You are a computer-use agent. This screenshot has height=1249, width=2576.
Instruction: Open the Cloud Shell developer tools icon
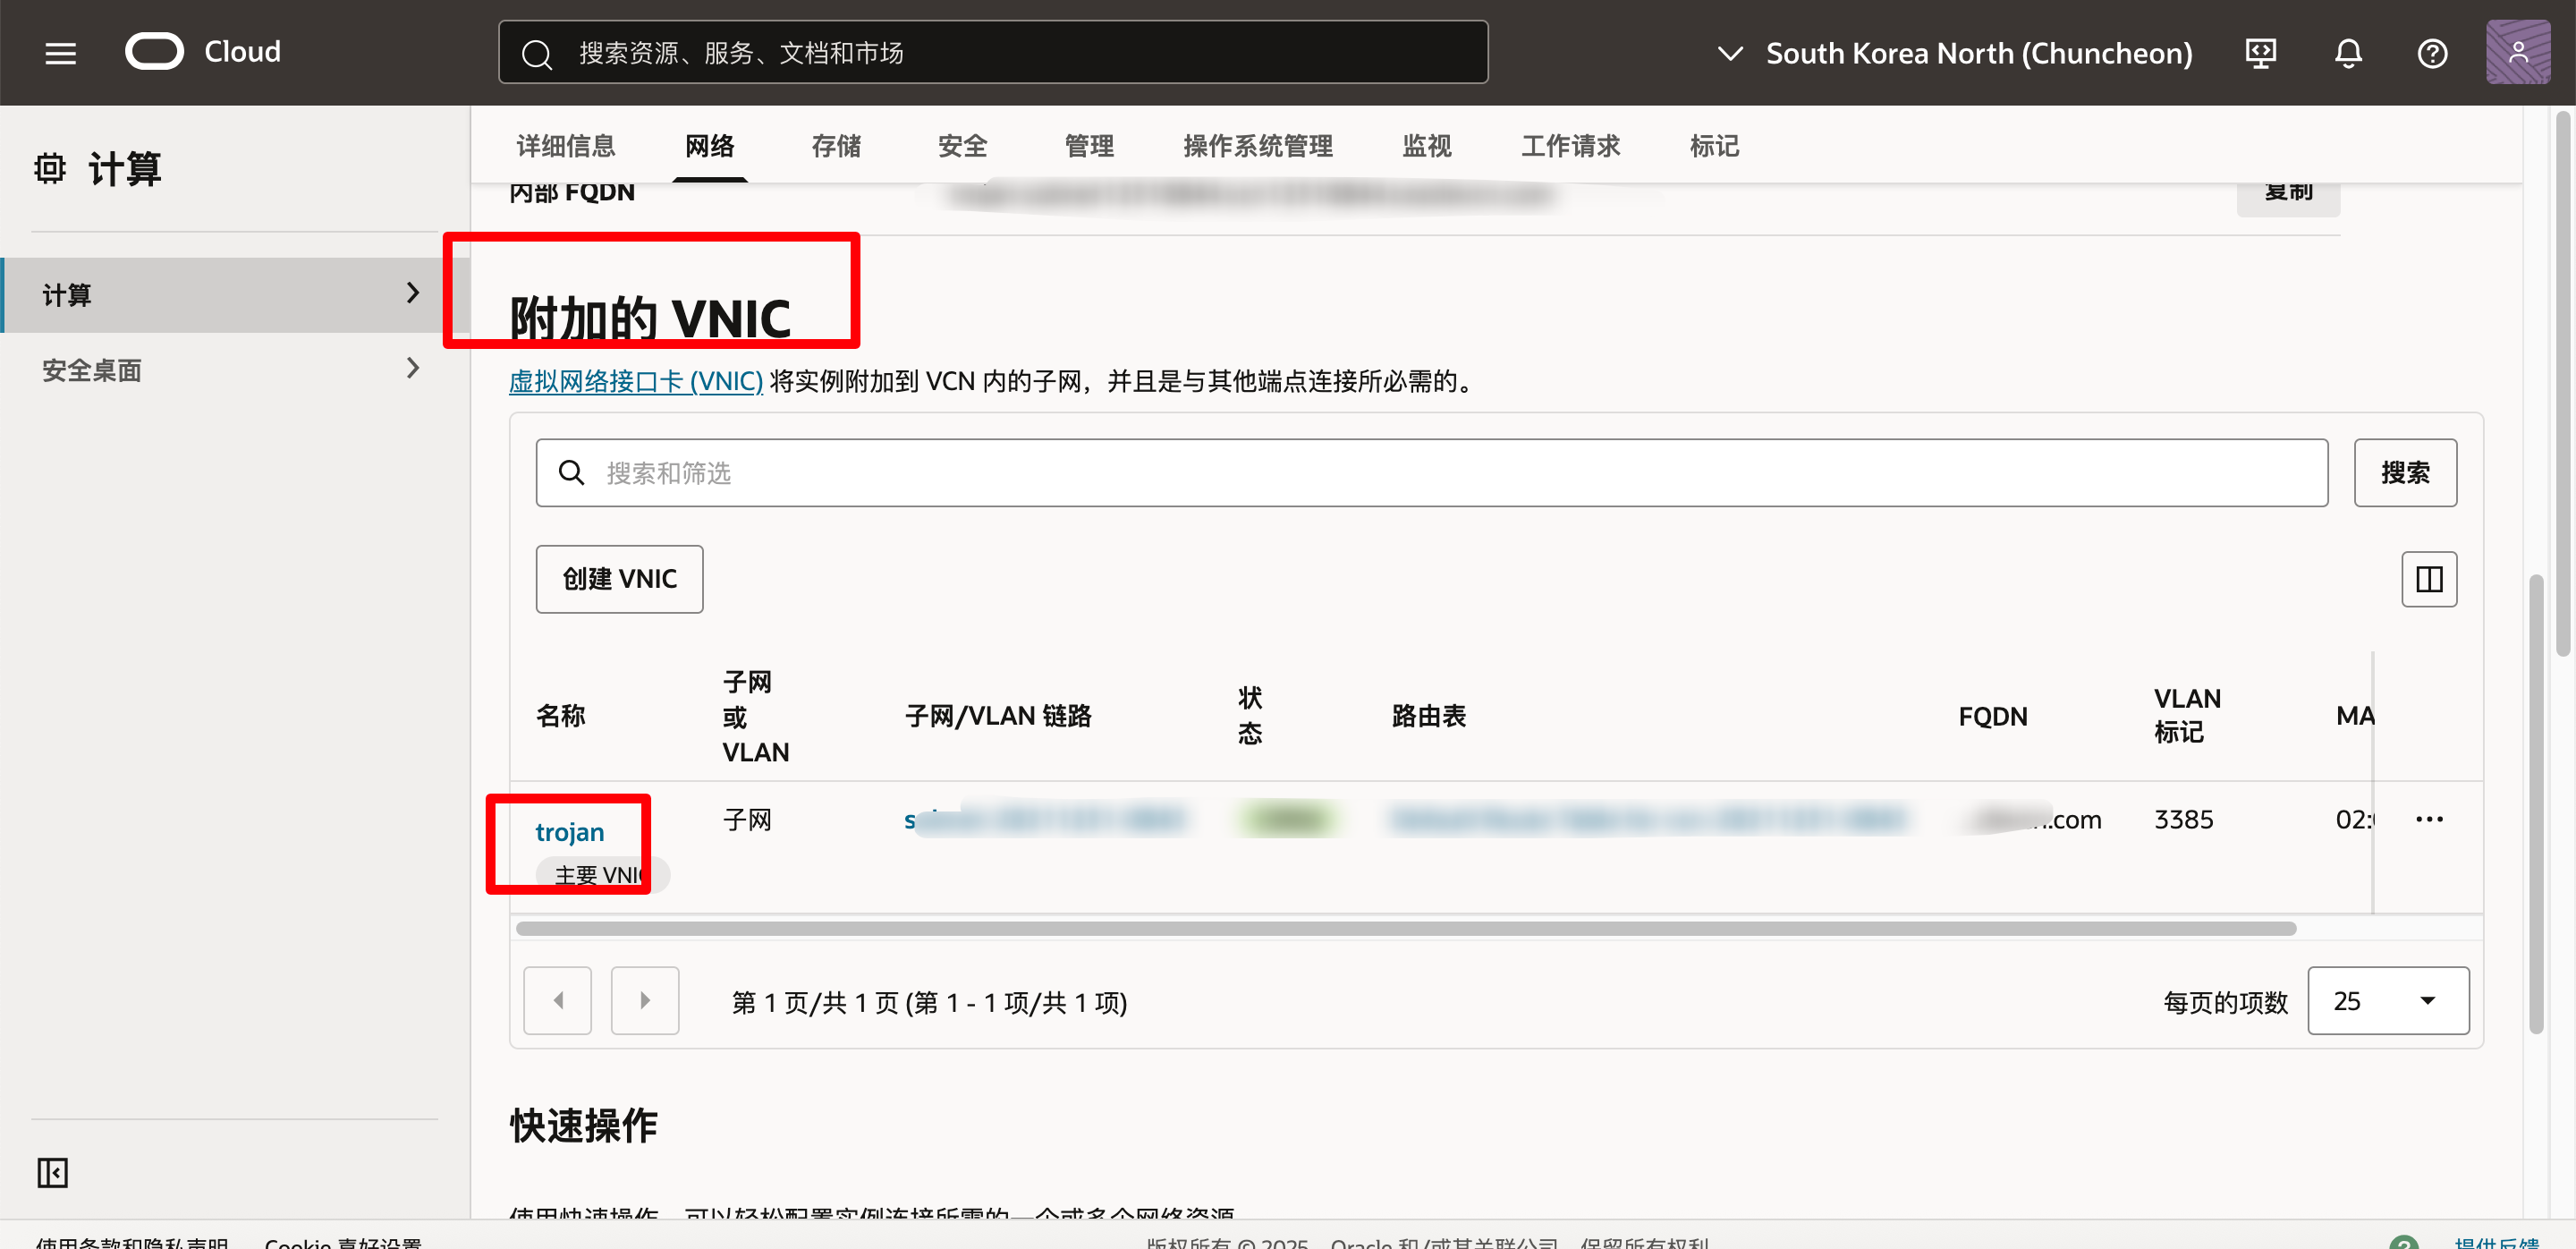(x=2260, y=53)
